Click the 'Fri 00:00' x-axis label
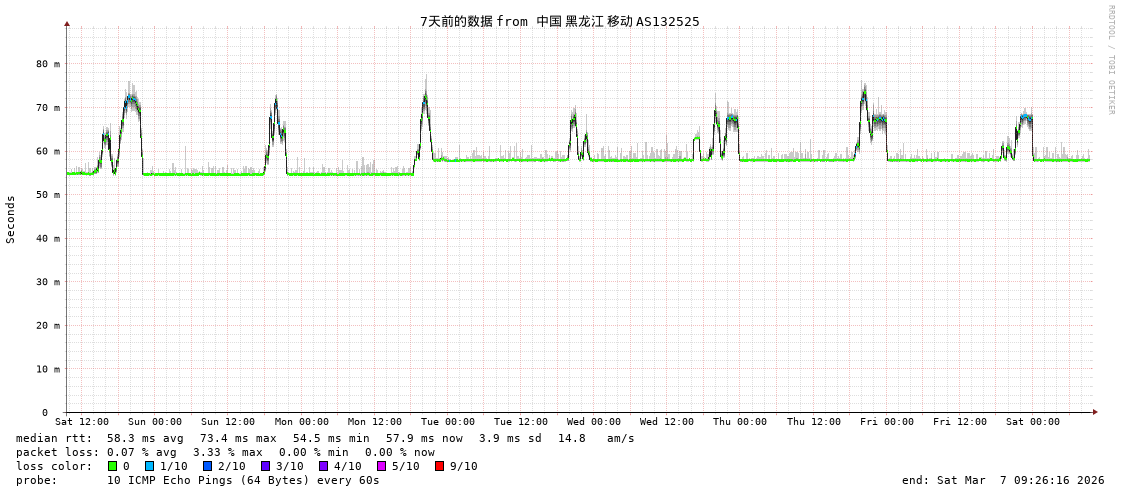Screen dimensions: 1121x494 click(x=887, y=422)
